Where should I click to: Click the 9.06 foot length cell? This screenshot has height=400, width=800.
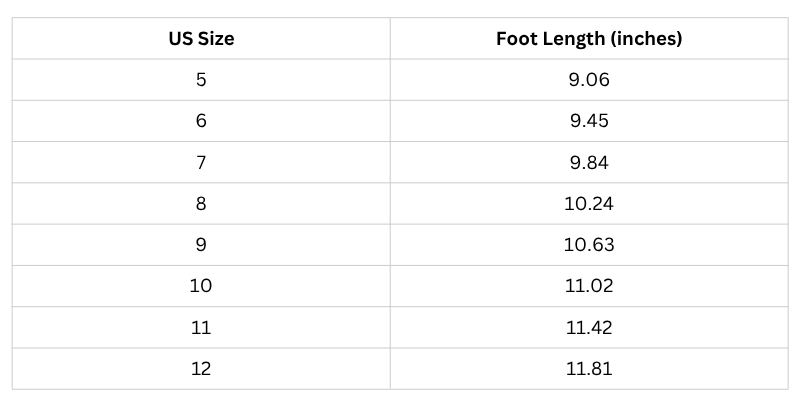[589, 80]
